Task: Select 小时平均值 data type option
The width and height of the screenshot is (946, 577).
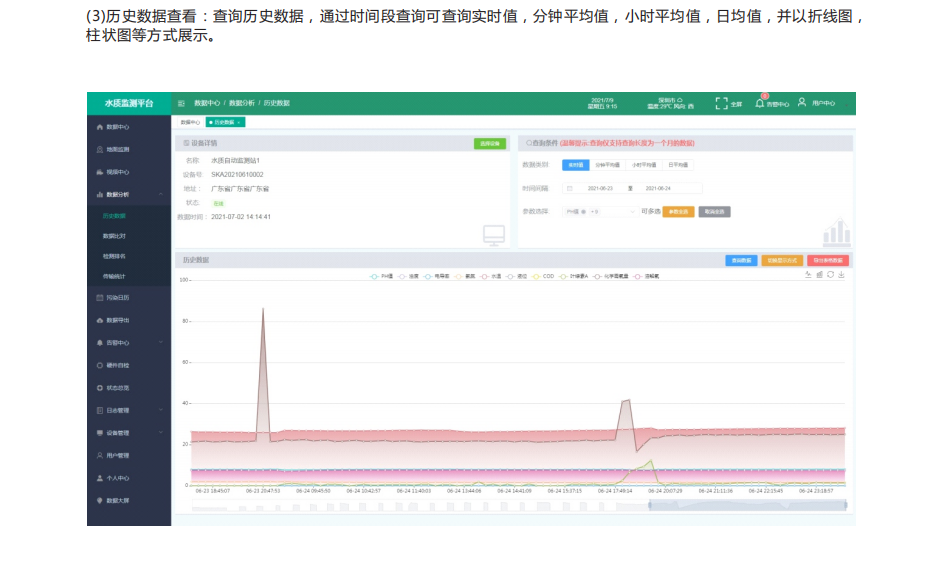Action: [644, 165]
